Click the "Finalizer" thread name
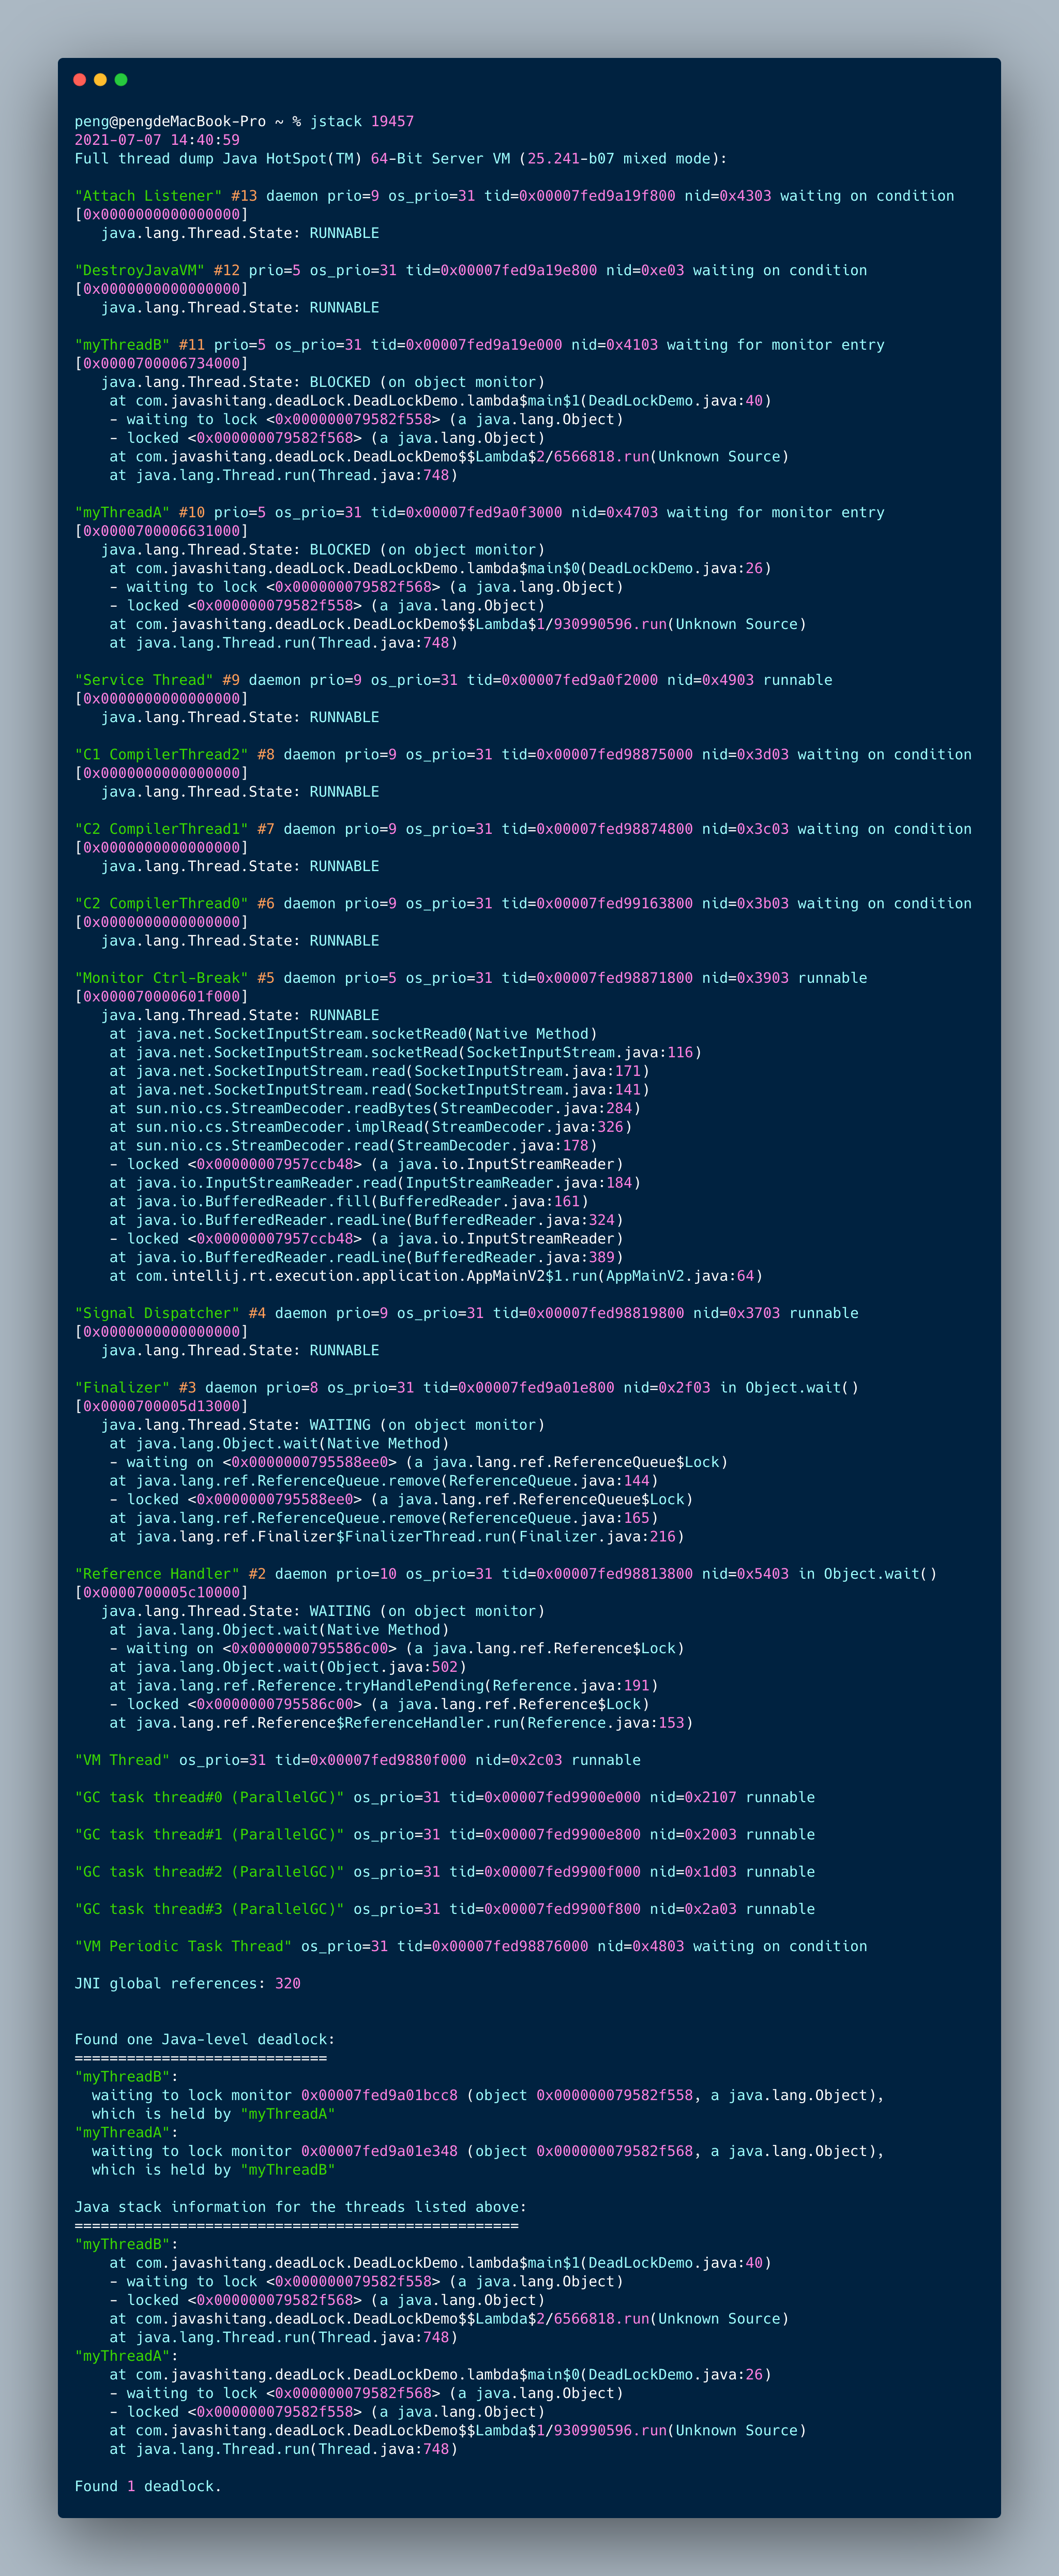Image resolution: width=1059 pixels, height=2576 pixels. [122, 1388]
